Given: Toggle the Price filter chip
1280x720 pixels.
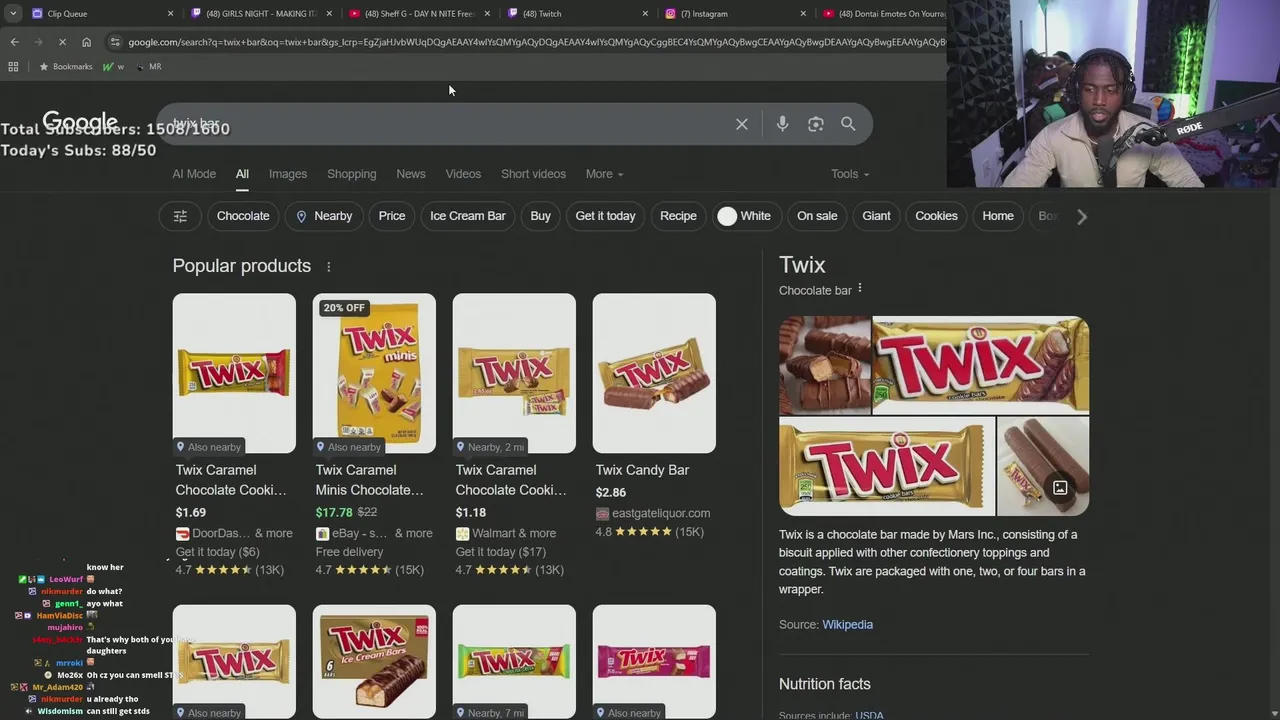Looking at the screenshot, I should pyautogui.click(x=392, y=216).
